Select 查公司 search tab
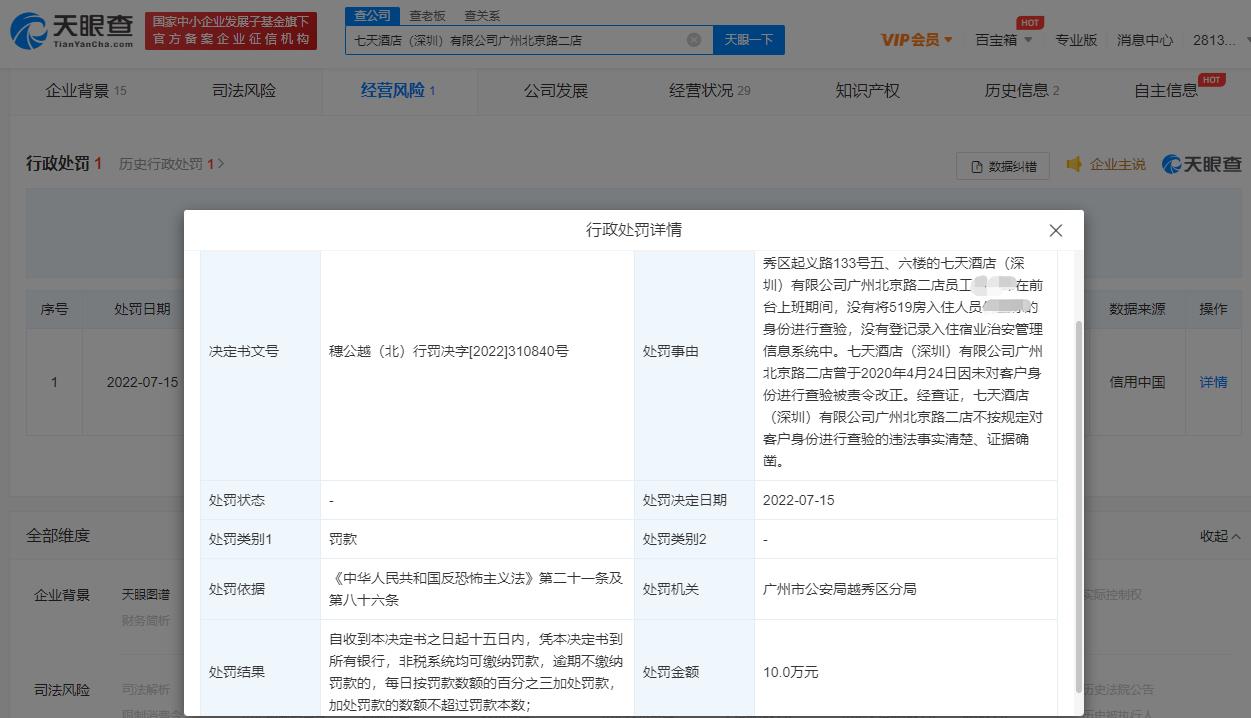Image resolution: width=1251 pixels, height=718 pixels. [x=372, y=15]
